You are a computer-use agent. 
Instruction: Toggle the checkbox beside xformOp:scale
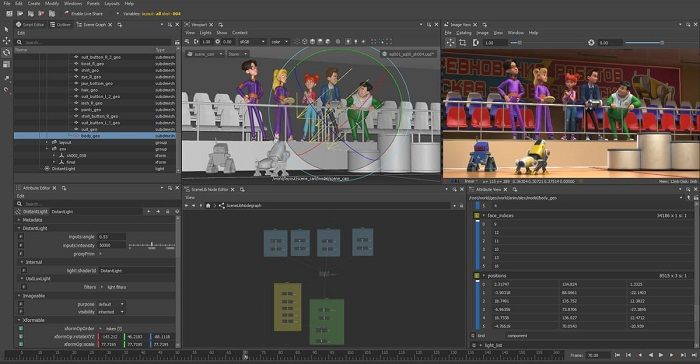(21, 344)
